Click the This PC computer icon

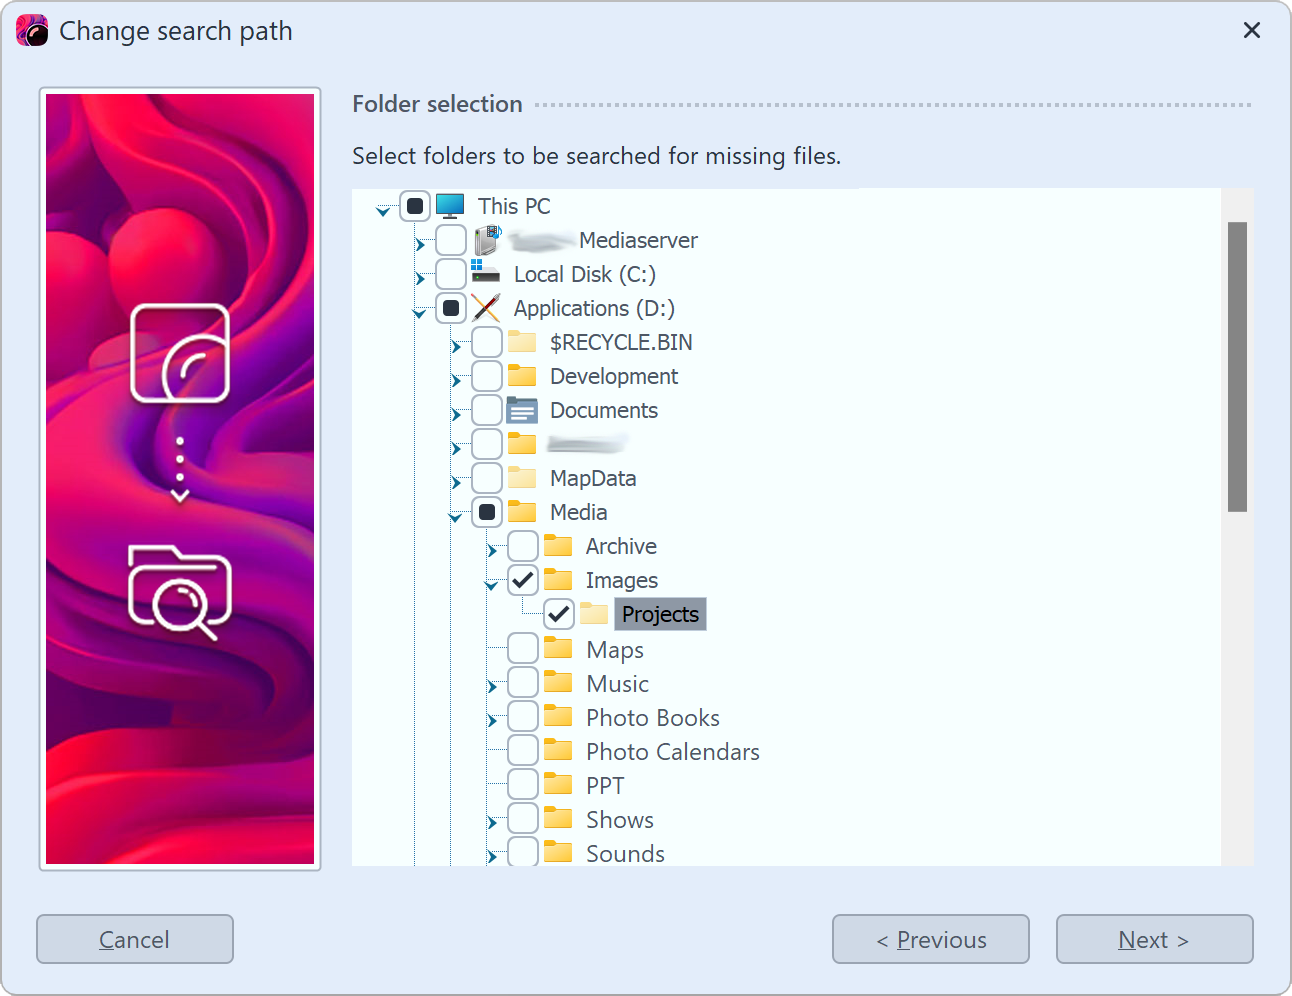tap(451, 206)
